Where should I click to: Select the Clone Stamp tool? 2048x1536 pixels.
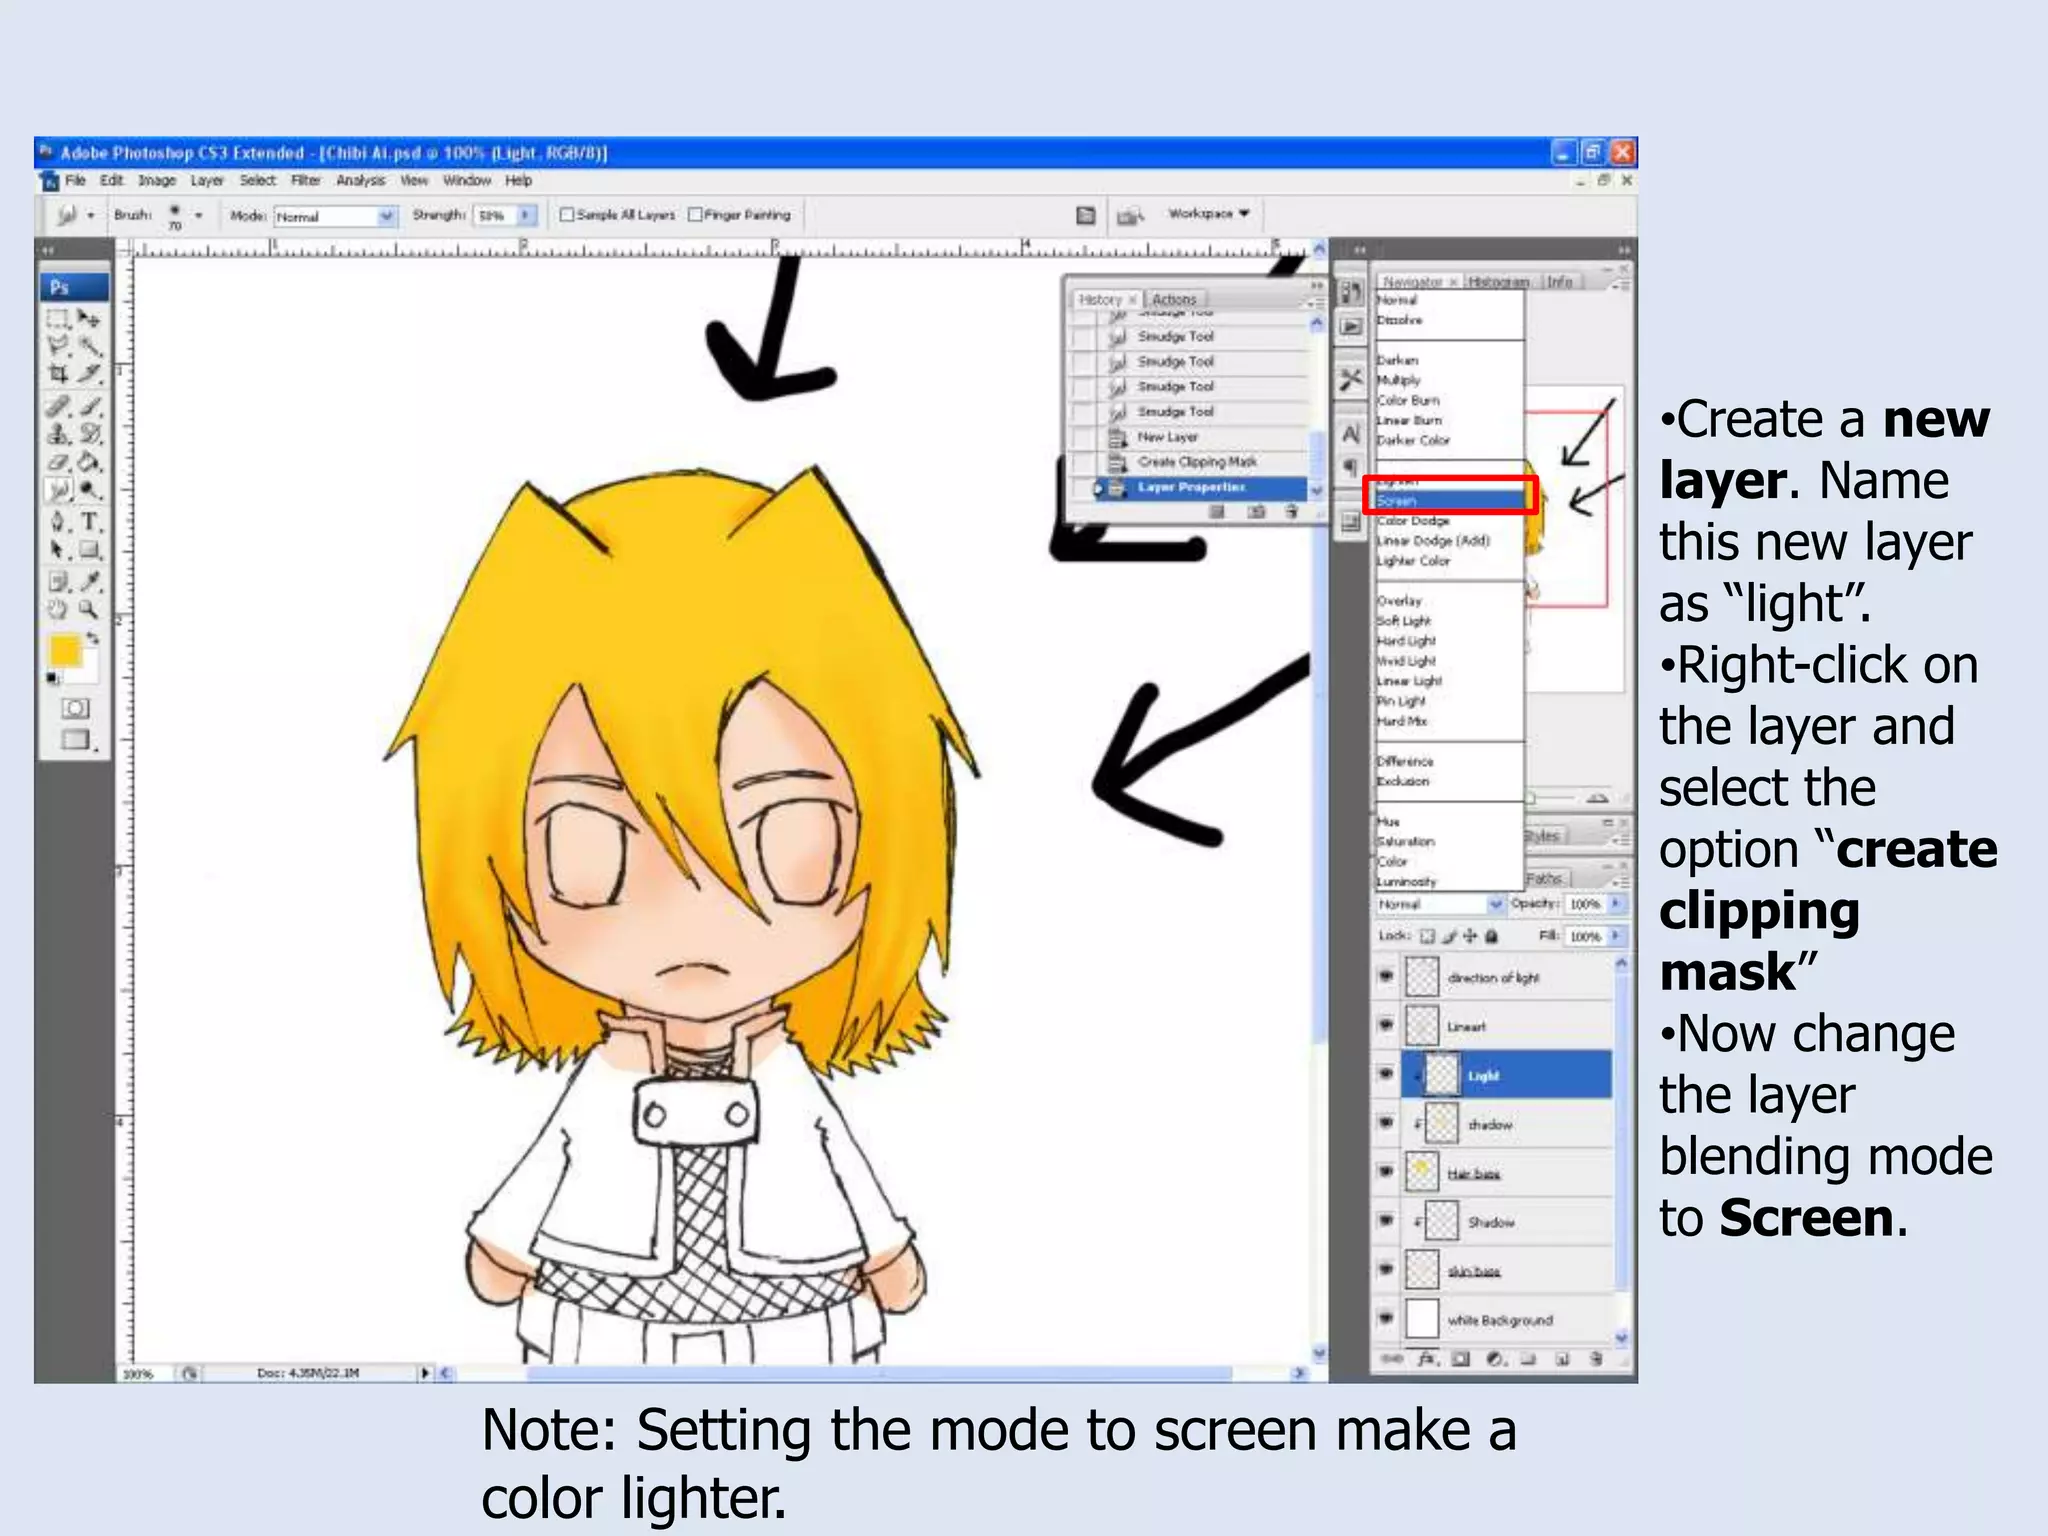pyautogui.click(x=58, y=434)
